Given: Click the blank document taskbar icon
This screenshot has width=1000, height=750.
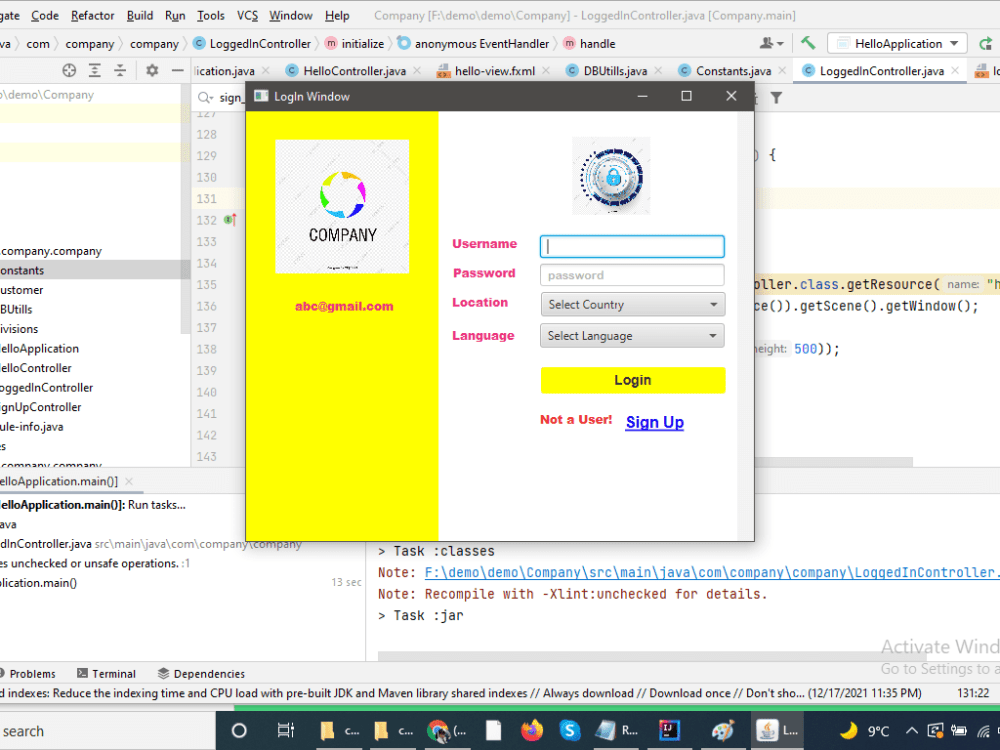Looking at the screenshot, I should pos(493,731).
